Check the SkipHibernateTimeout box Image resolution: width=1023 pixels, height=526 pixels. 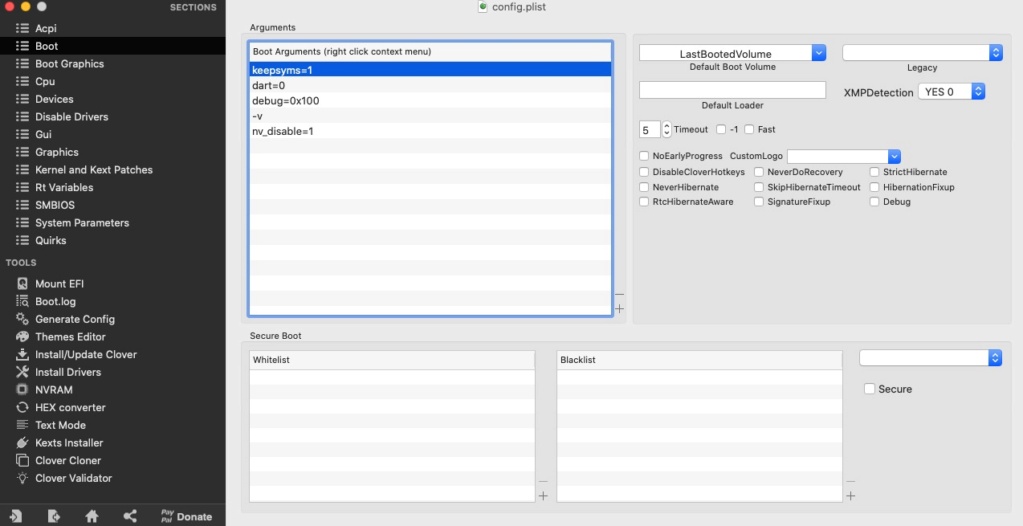coord(759,187)
